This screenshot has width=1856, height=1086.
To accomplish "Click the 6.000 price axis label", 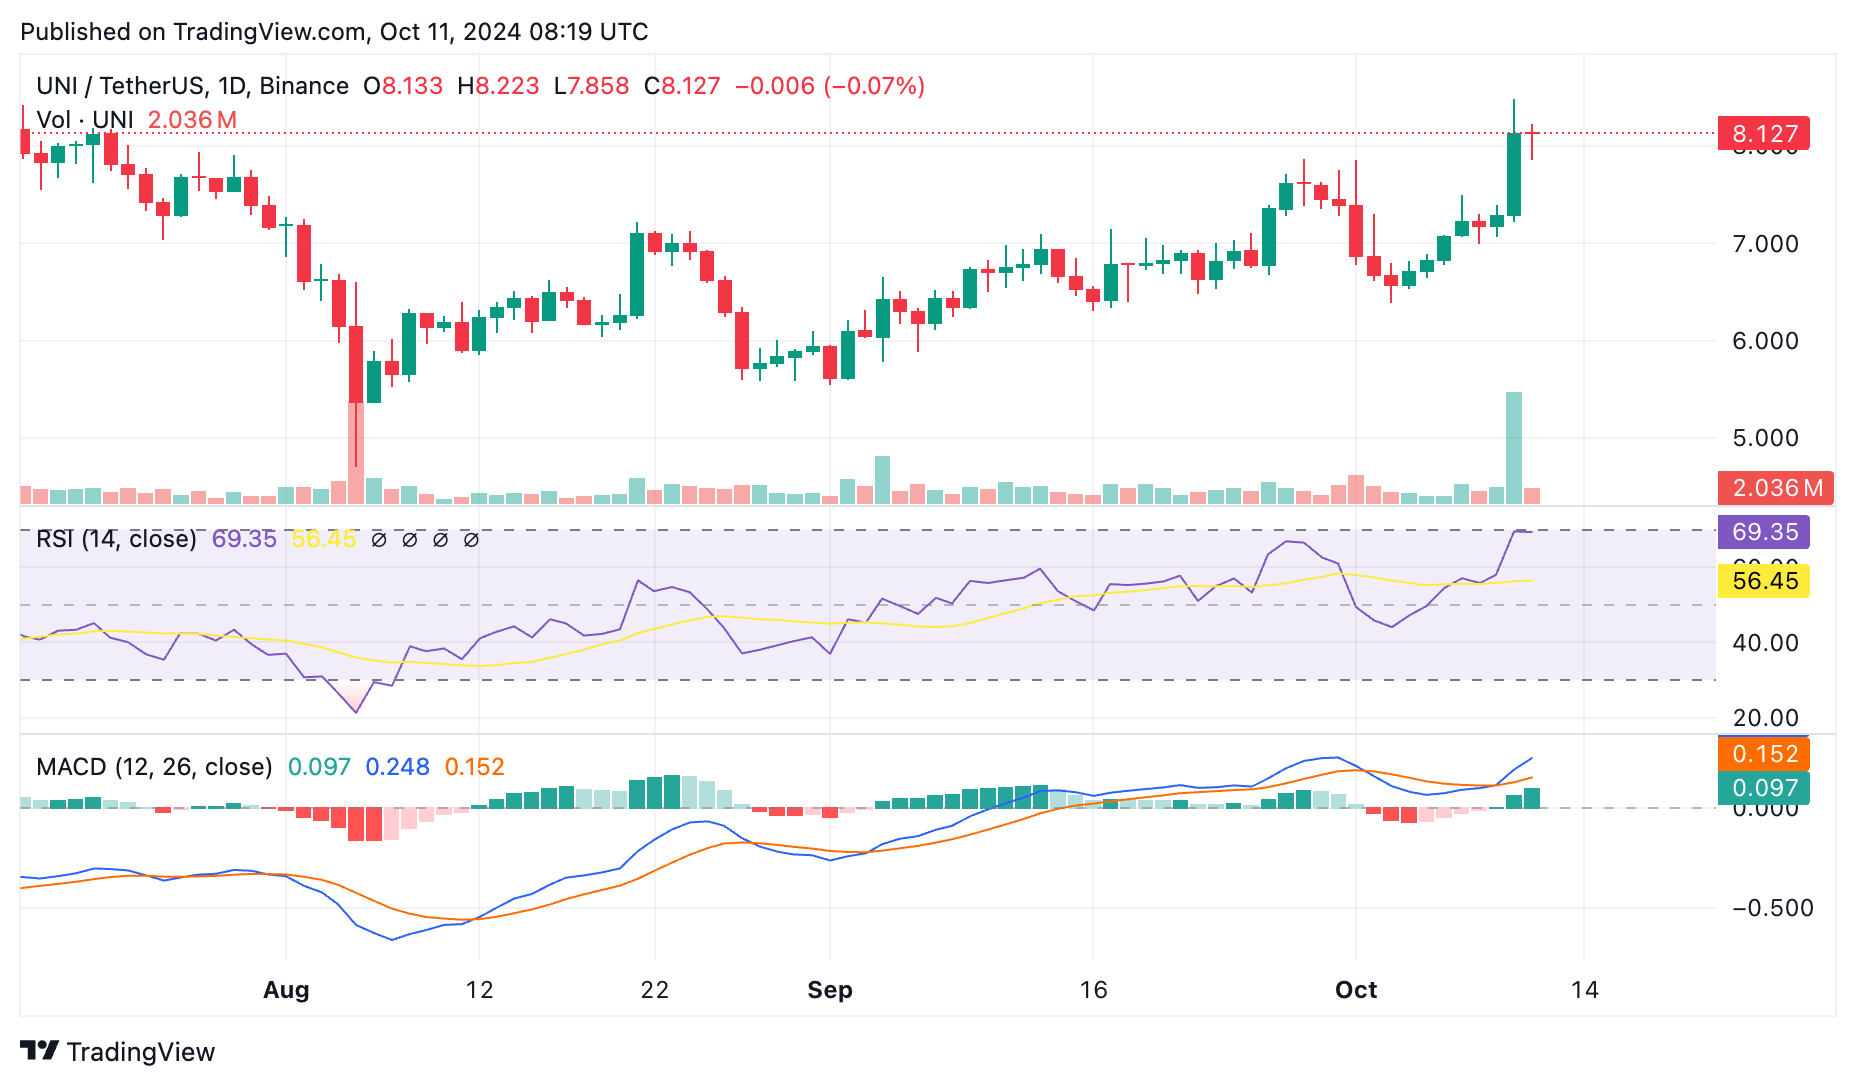I will pos(1765,341).
